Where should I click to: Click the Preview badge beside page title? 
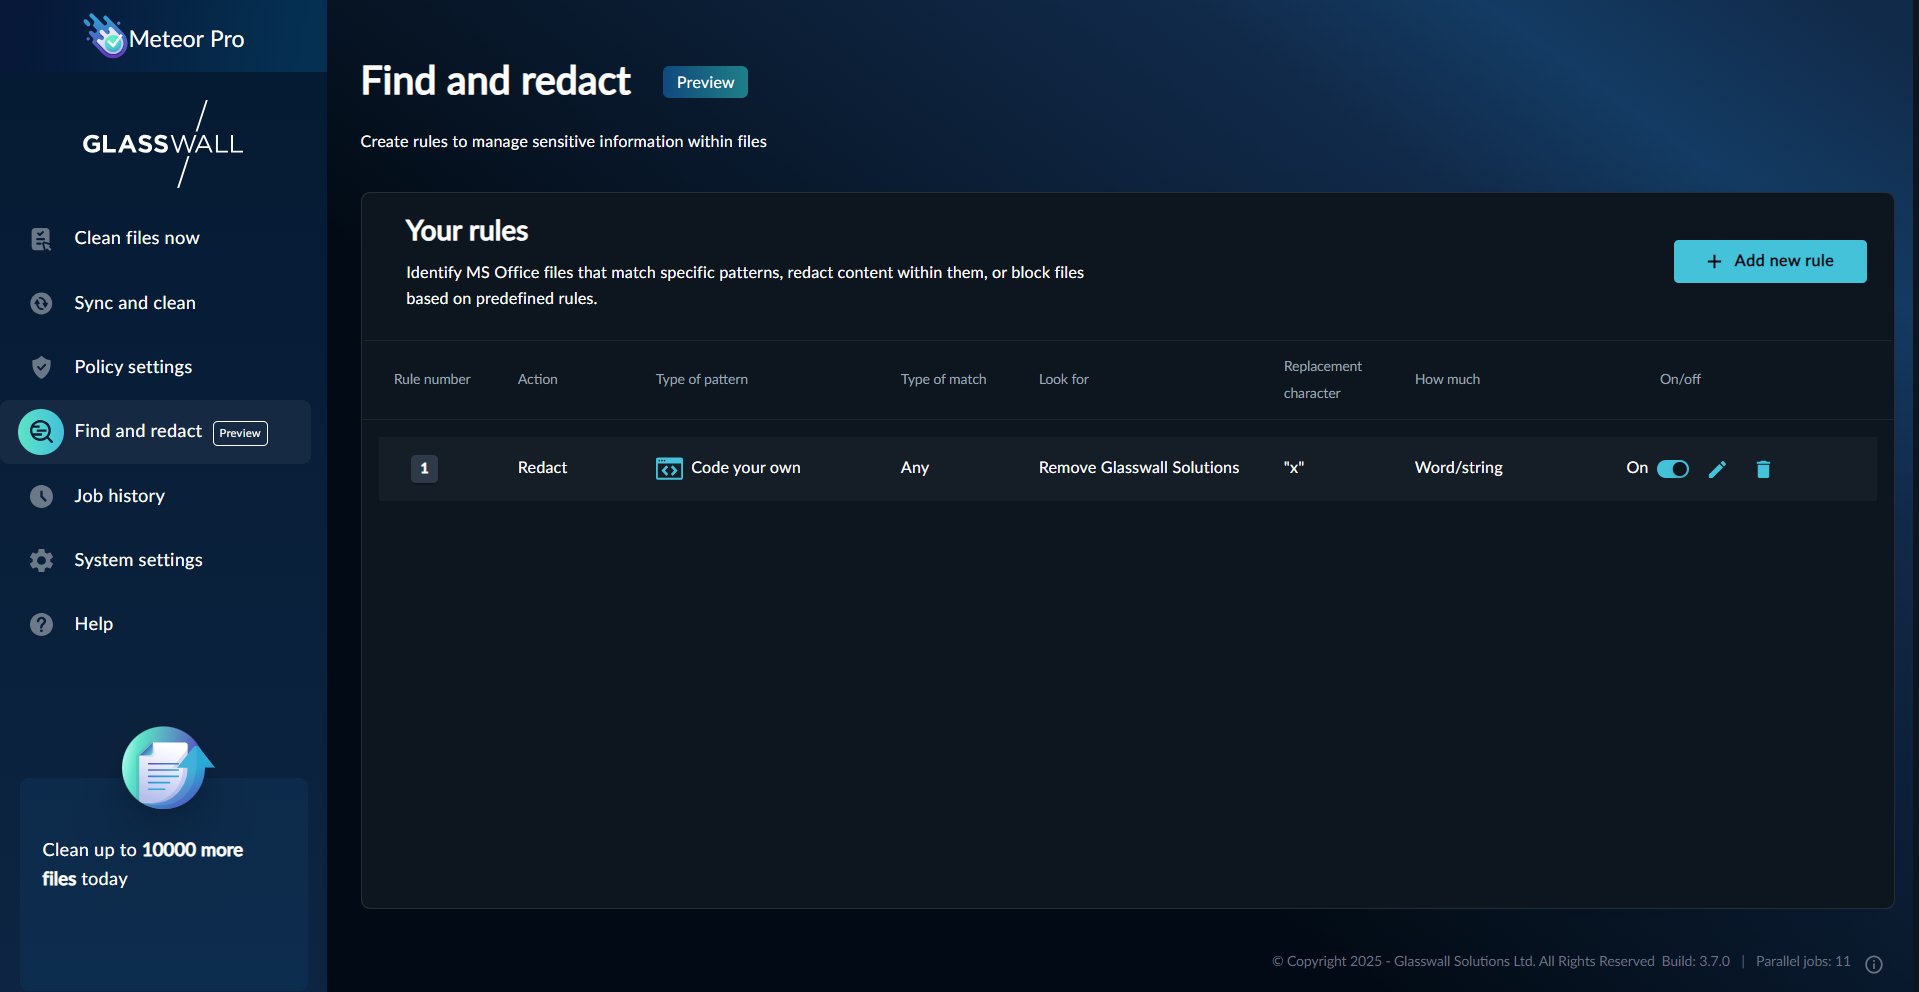pos(705,82)
